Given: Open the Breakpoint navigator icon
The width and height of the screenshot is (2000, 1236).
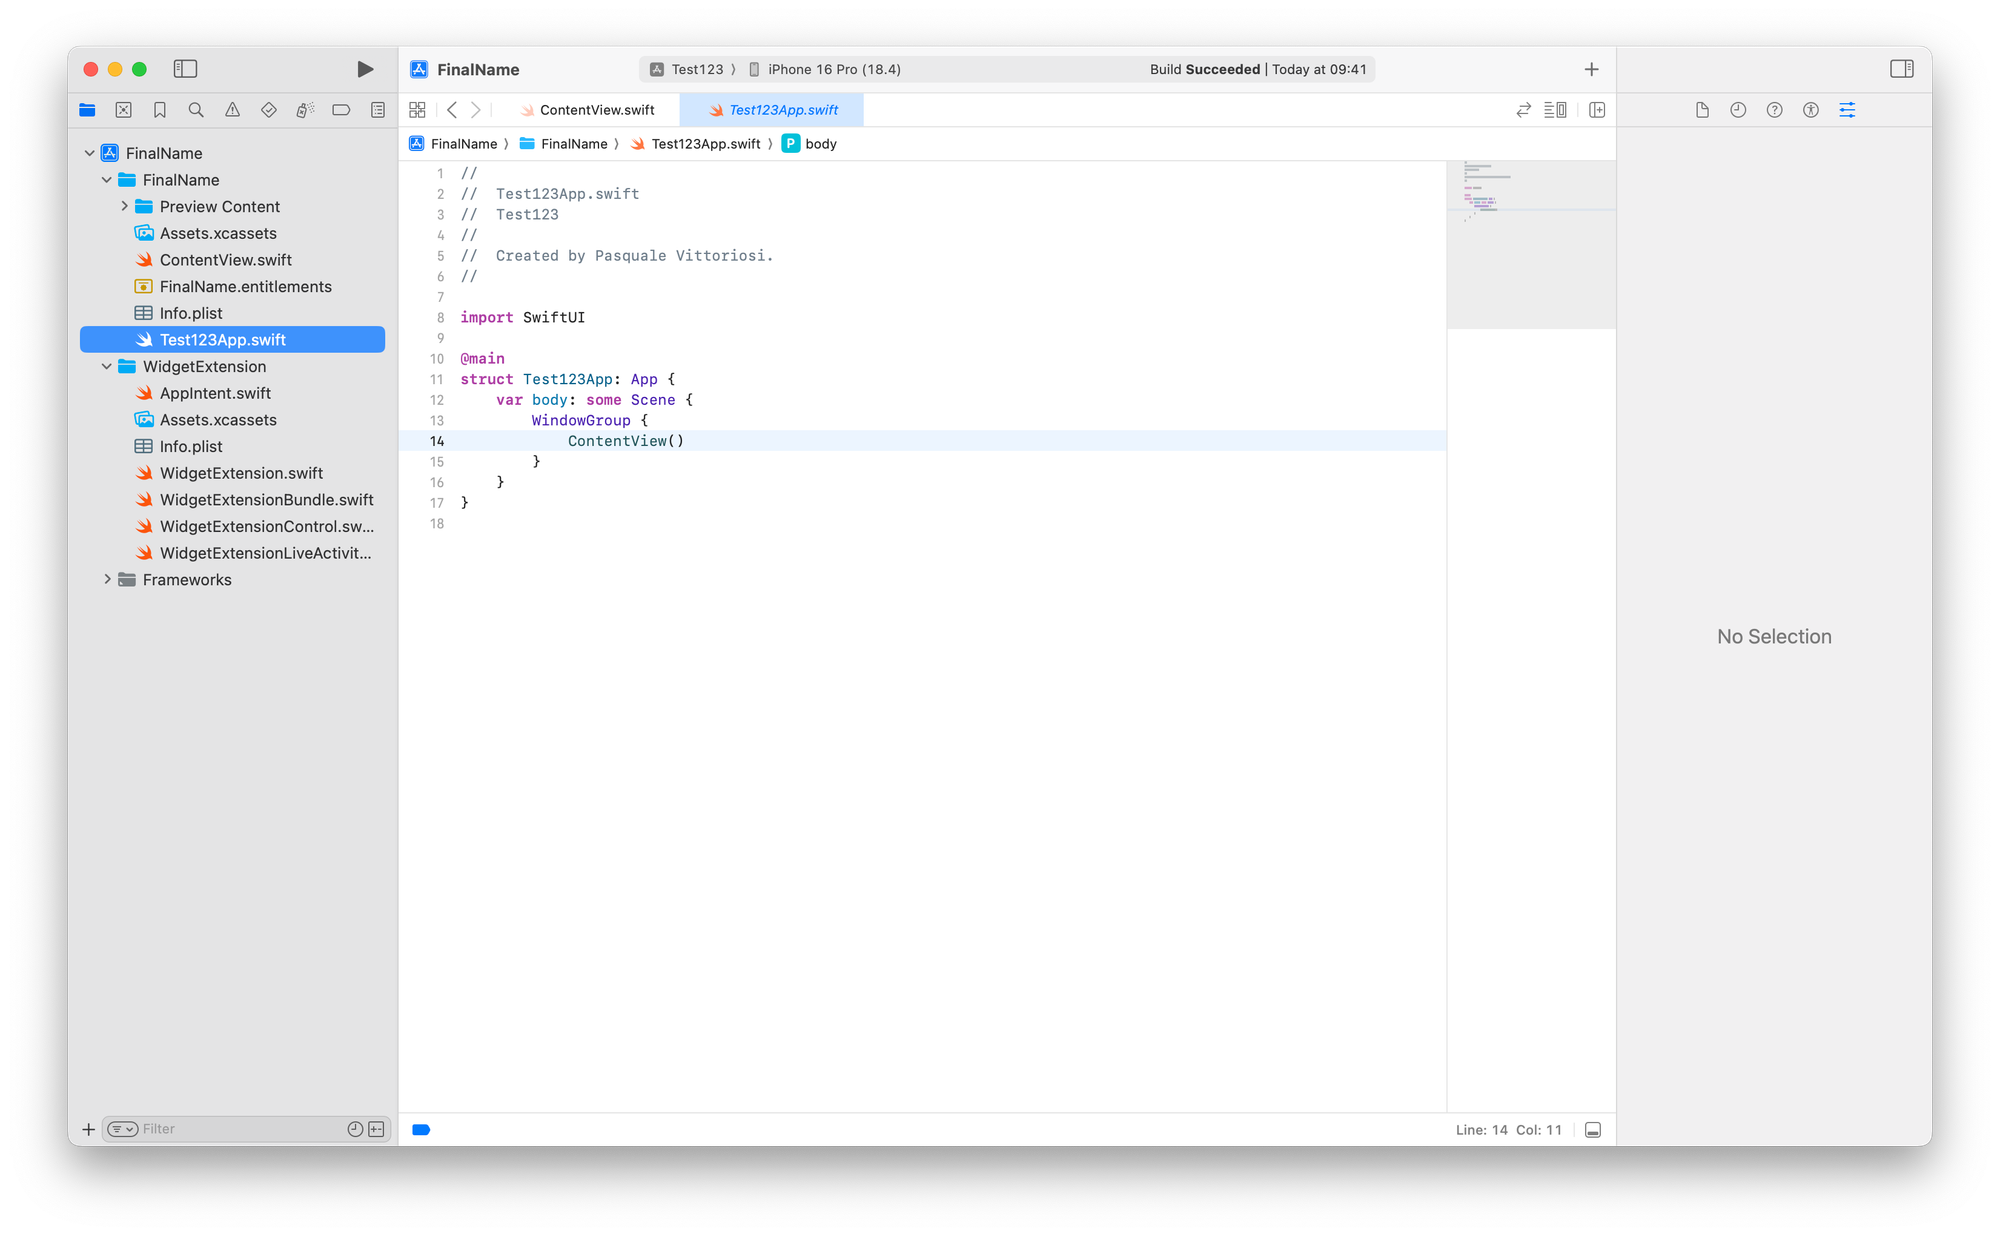Looking at the screenshot, I should [341, 110].
